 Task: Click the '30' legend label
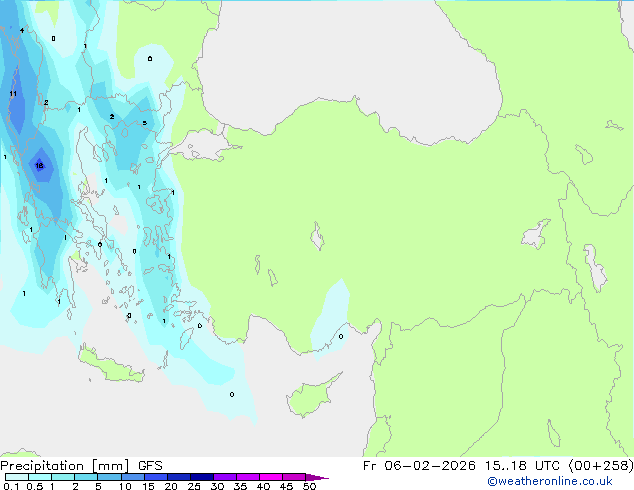click(217, 486)
